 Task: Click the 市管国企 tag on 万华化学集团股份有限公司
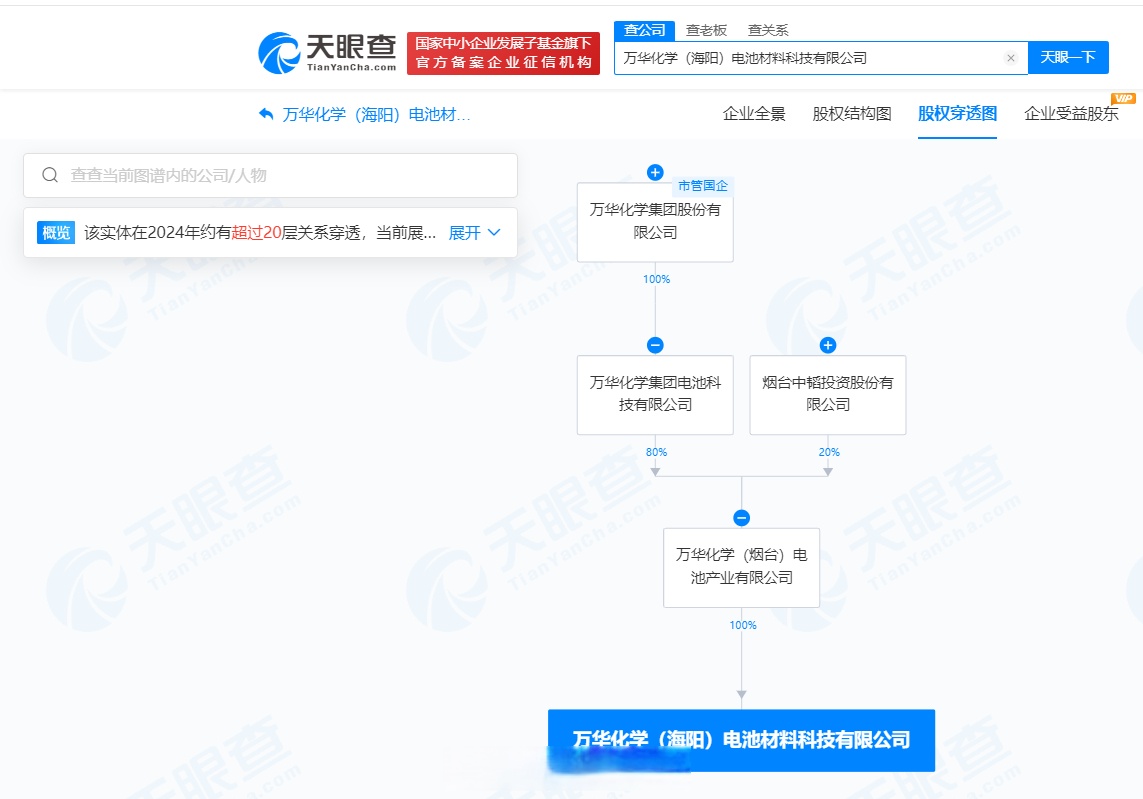pyautogui.click(x=706, y=186)
